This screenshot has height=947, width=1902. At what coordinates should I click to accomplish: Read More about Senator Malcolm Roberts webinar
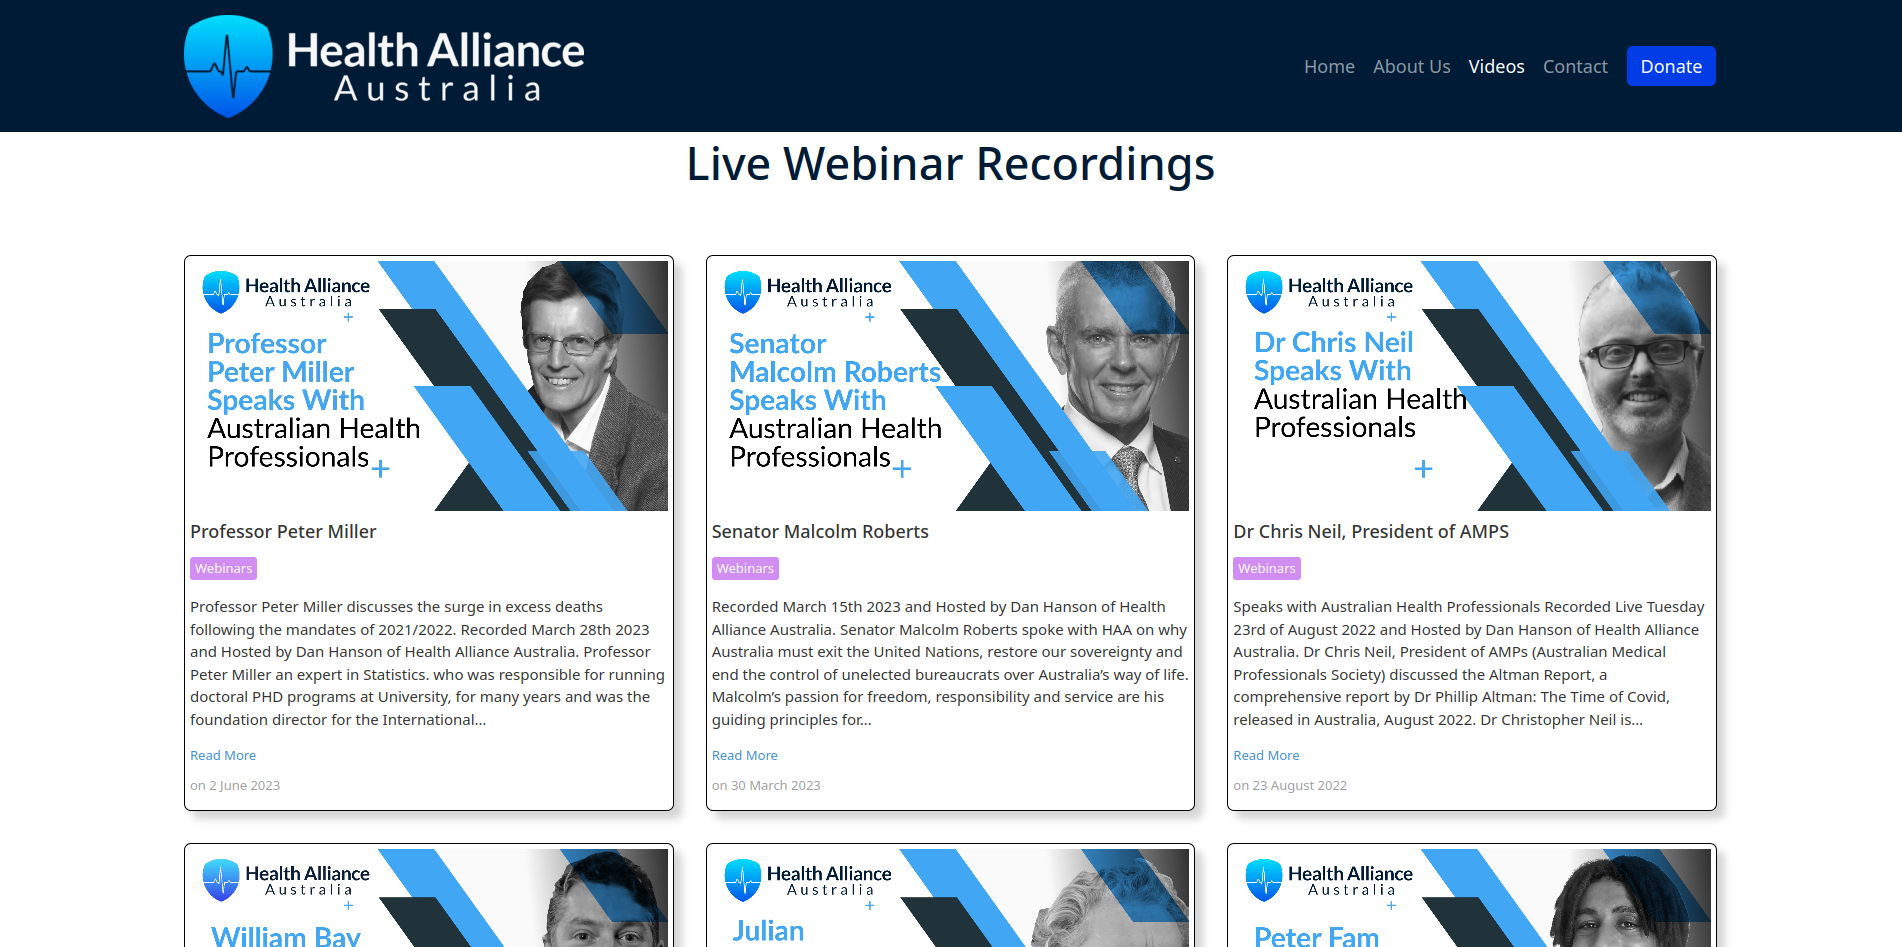click(744, 756)
